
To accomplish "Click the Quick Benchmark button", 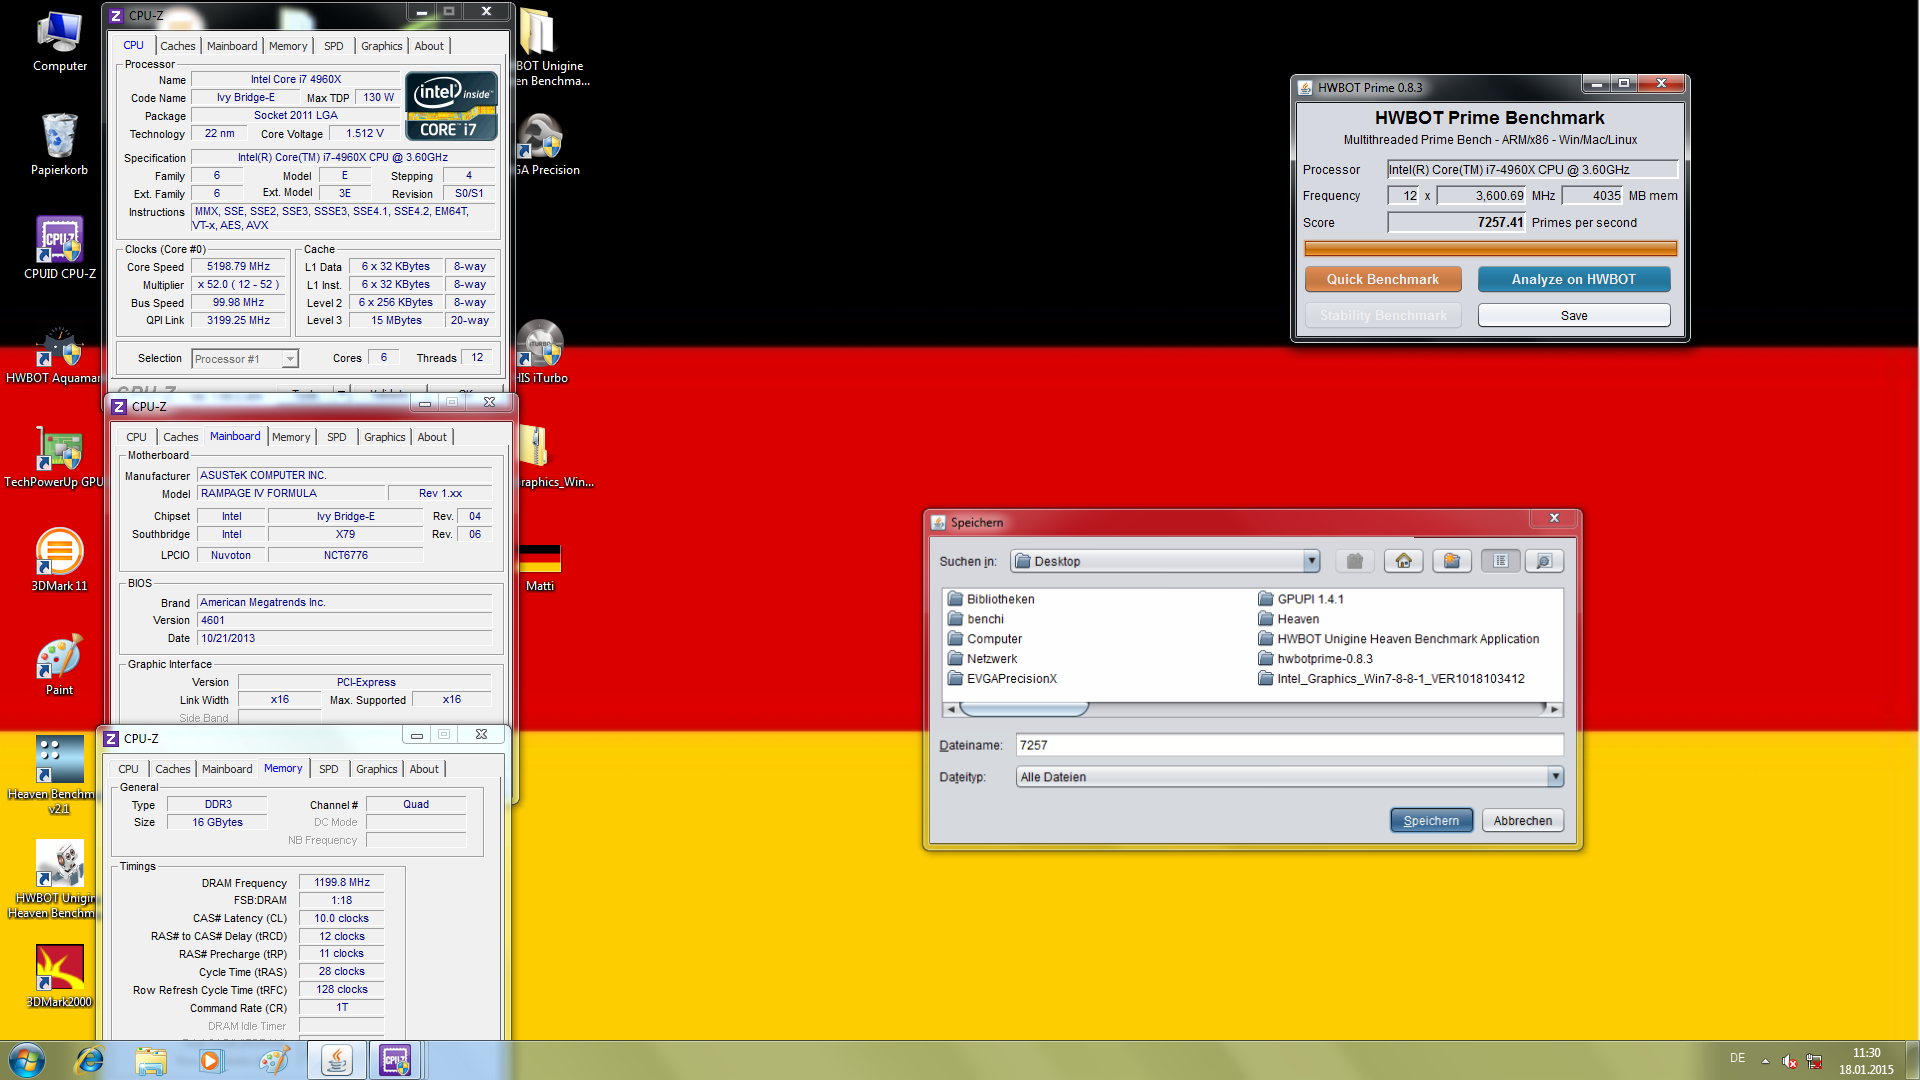I will [x=1382, y=279].
